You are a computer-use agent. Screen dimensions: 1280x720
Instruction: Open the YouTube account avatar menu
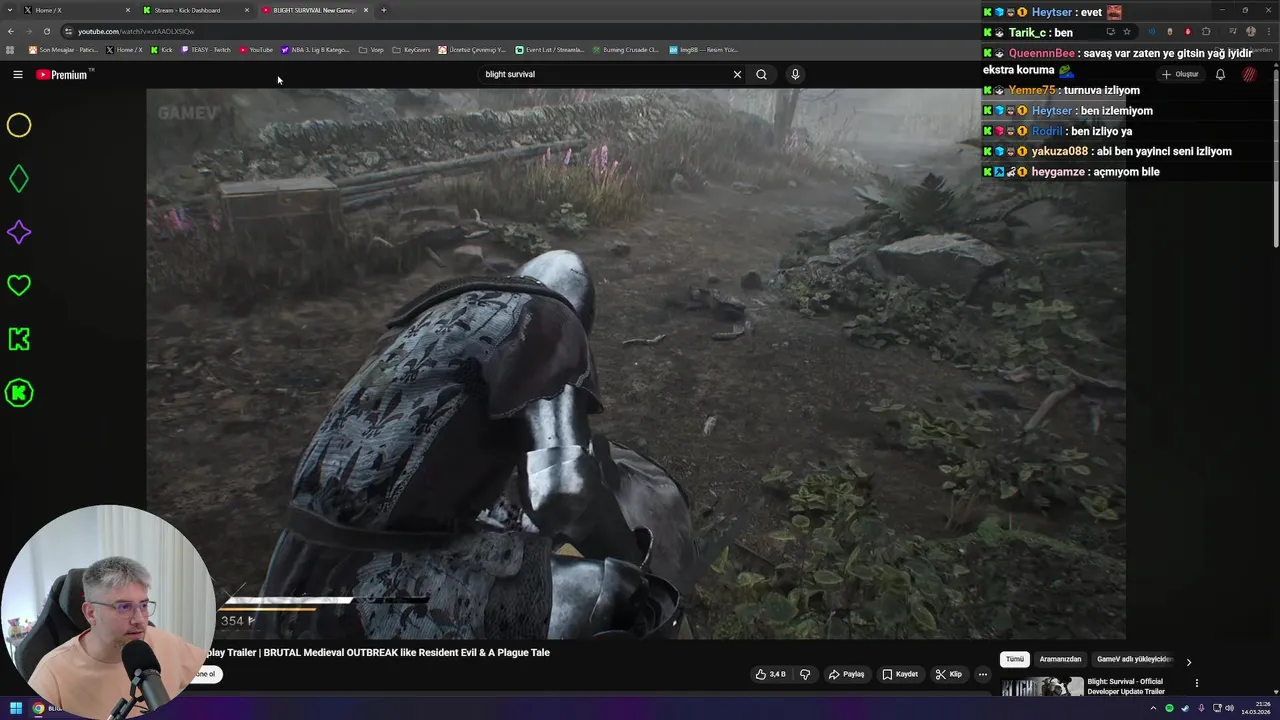(1249, 74)
